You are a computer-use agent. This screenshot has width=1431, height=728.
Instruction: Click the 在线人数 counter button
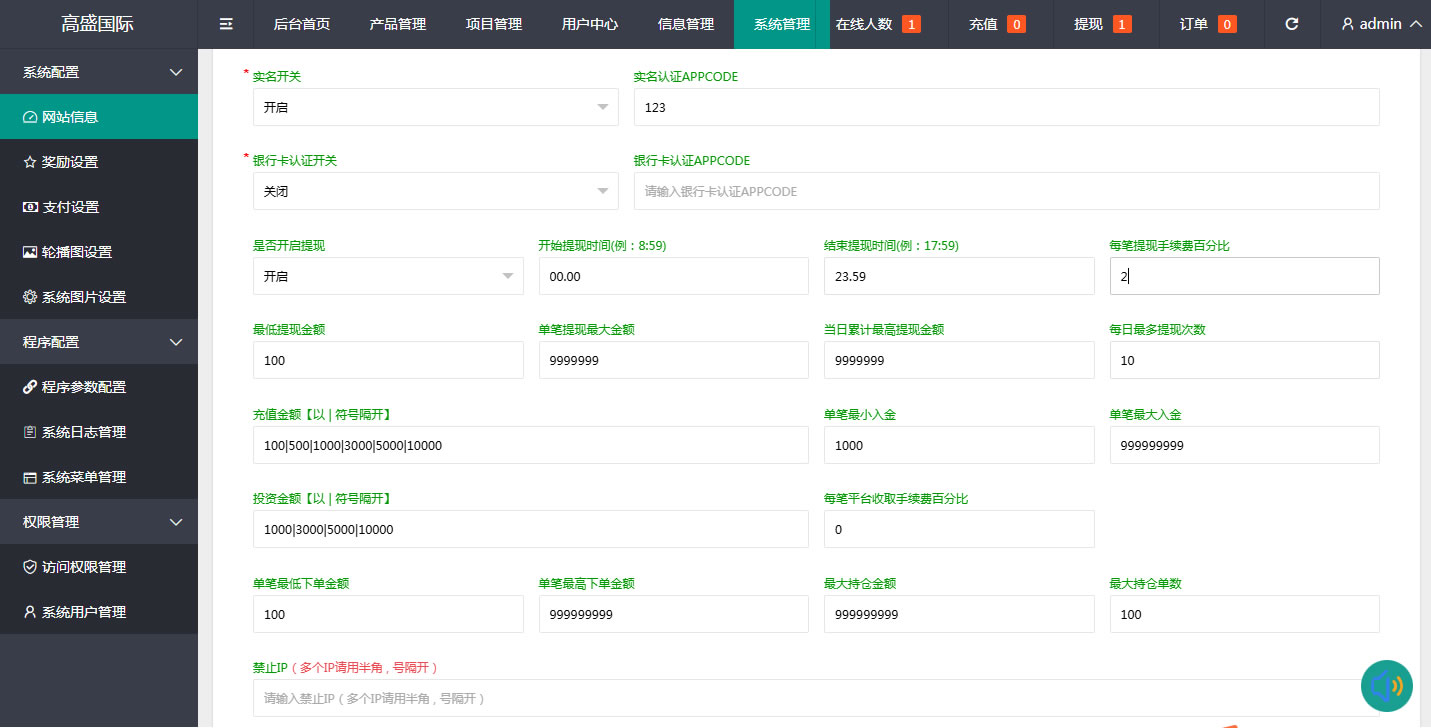click(877, 24)
